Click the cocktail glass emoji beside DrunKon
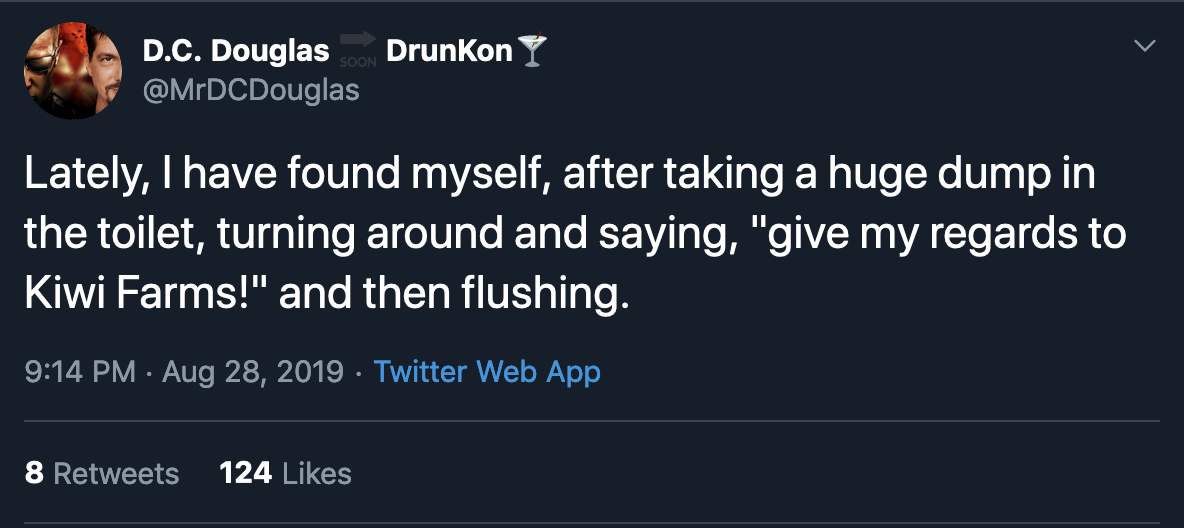This screenshot has width=1184, height=528. point(532,51)
